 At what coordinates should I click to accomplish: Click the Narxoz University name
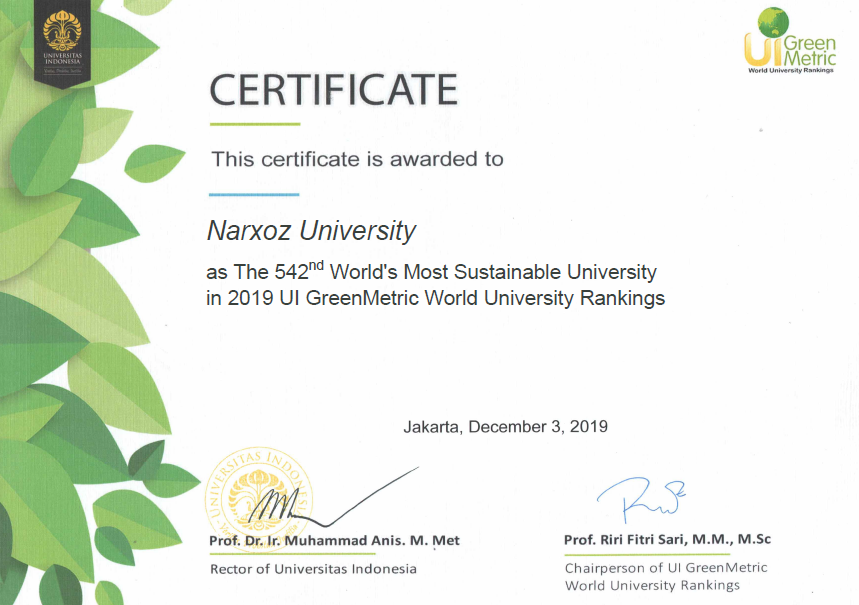[x=311, y=231]
